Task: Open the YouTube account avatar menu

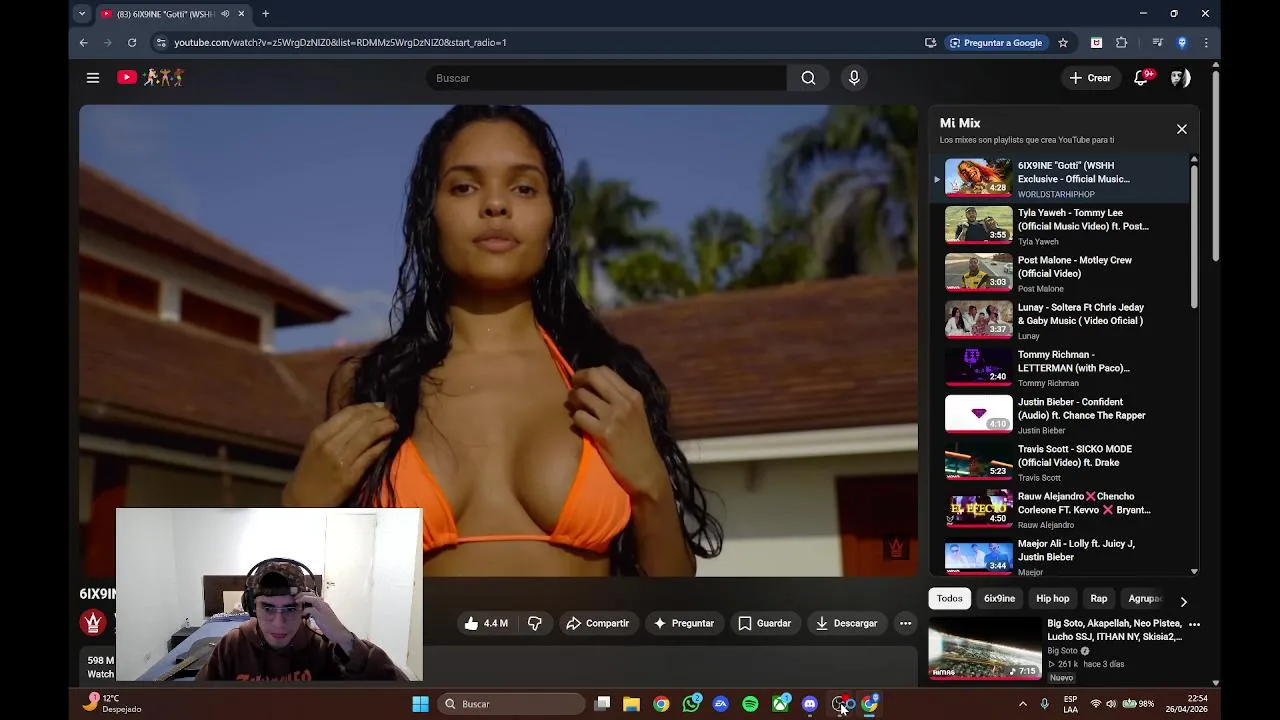Action: coord(1180,78)
